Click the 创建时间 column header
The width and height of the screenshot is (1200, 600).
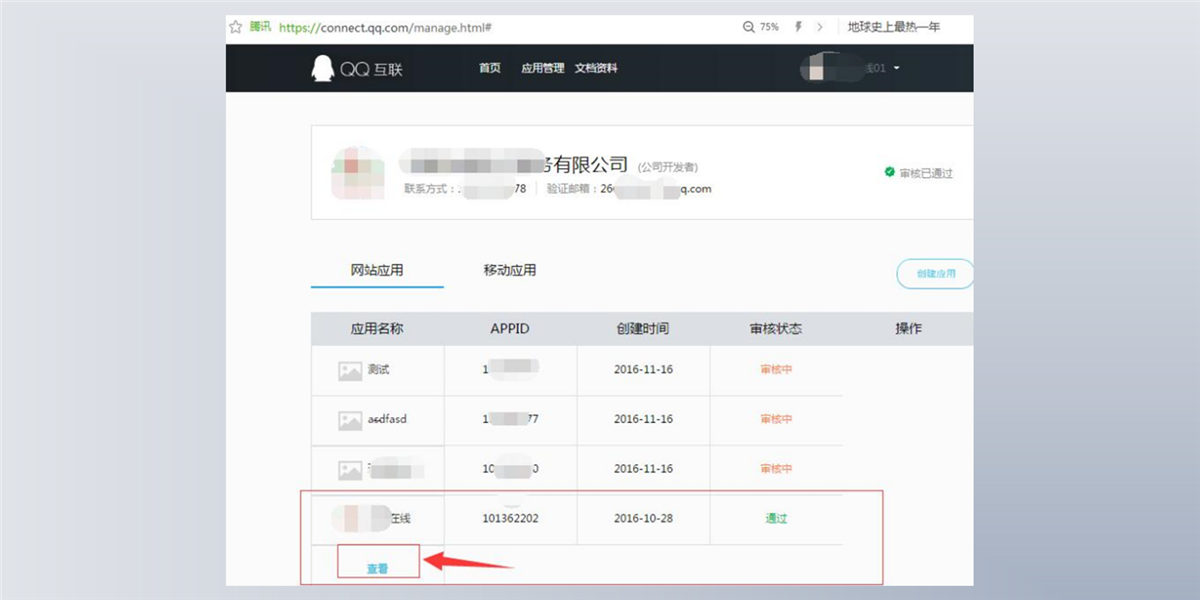point(643,328)
